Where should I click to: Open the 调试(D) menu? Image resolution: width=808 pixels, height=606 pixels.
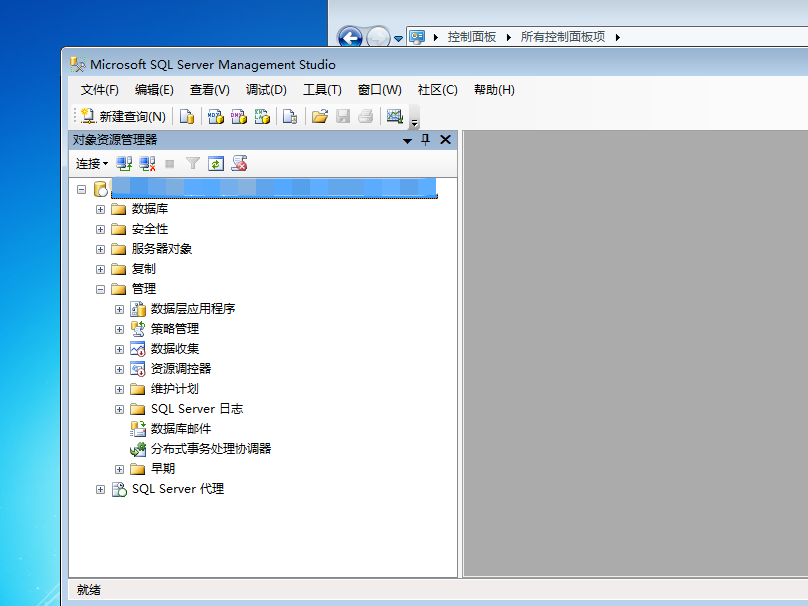point(266,90)
